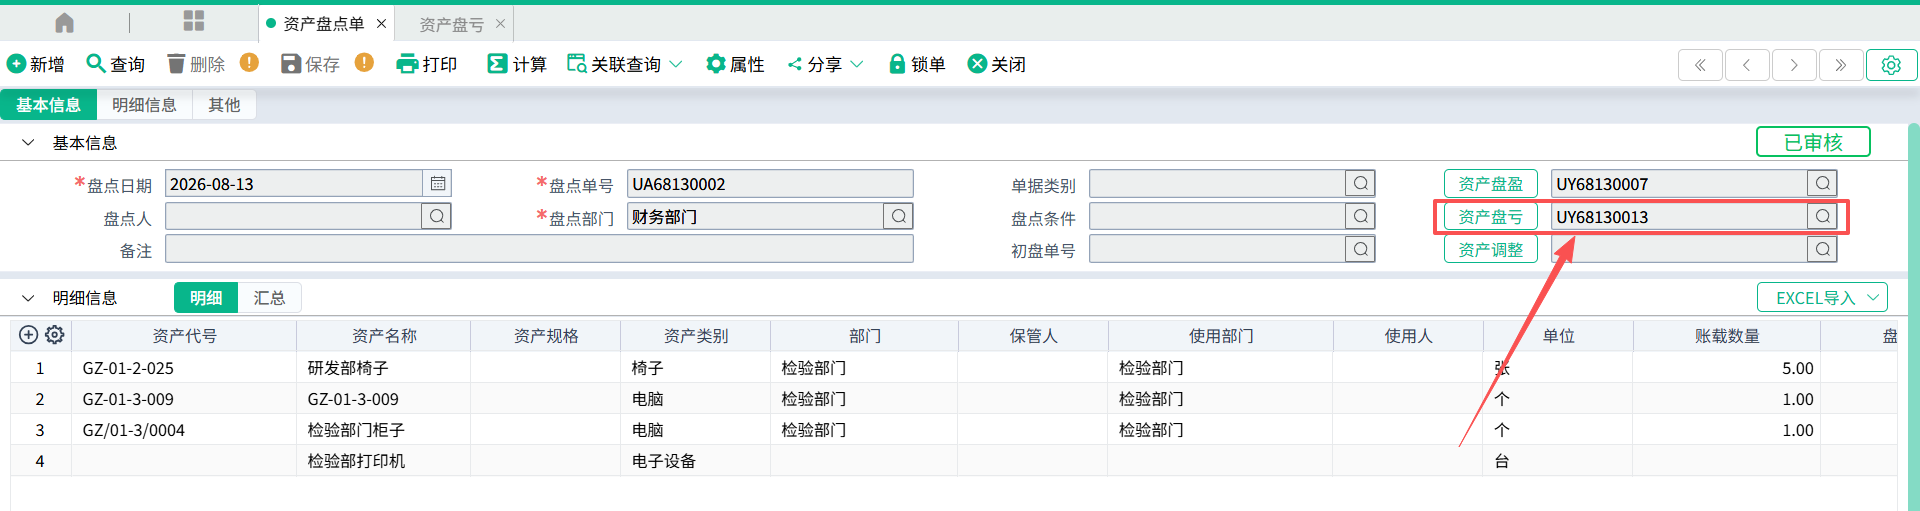The height and width of the screenshot is (511, 1920).
Task: Add a row with plus icon
Action: point(28,335)
